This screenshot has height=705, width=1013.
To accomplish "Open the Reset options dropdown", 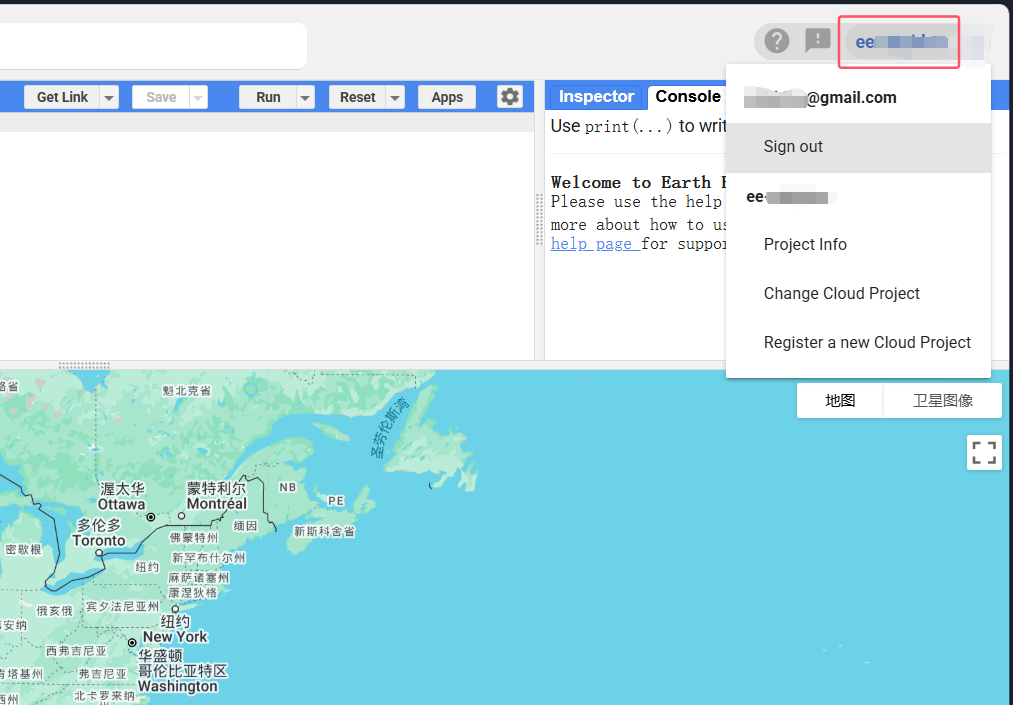I will point(393,96).
